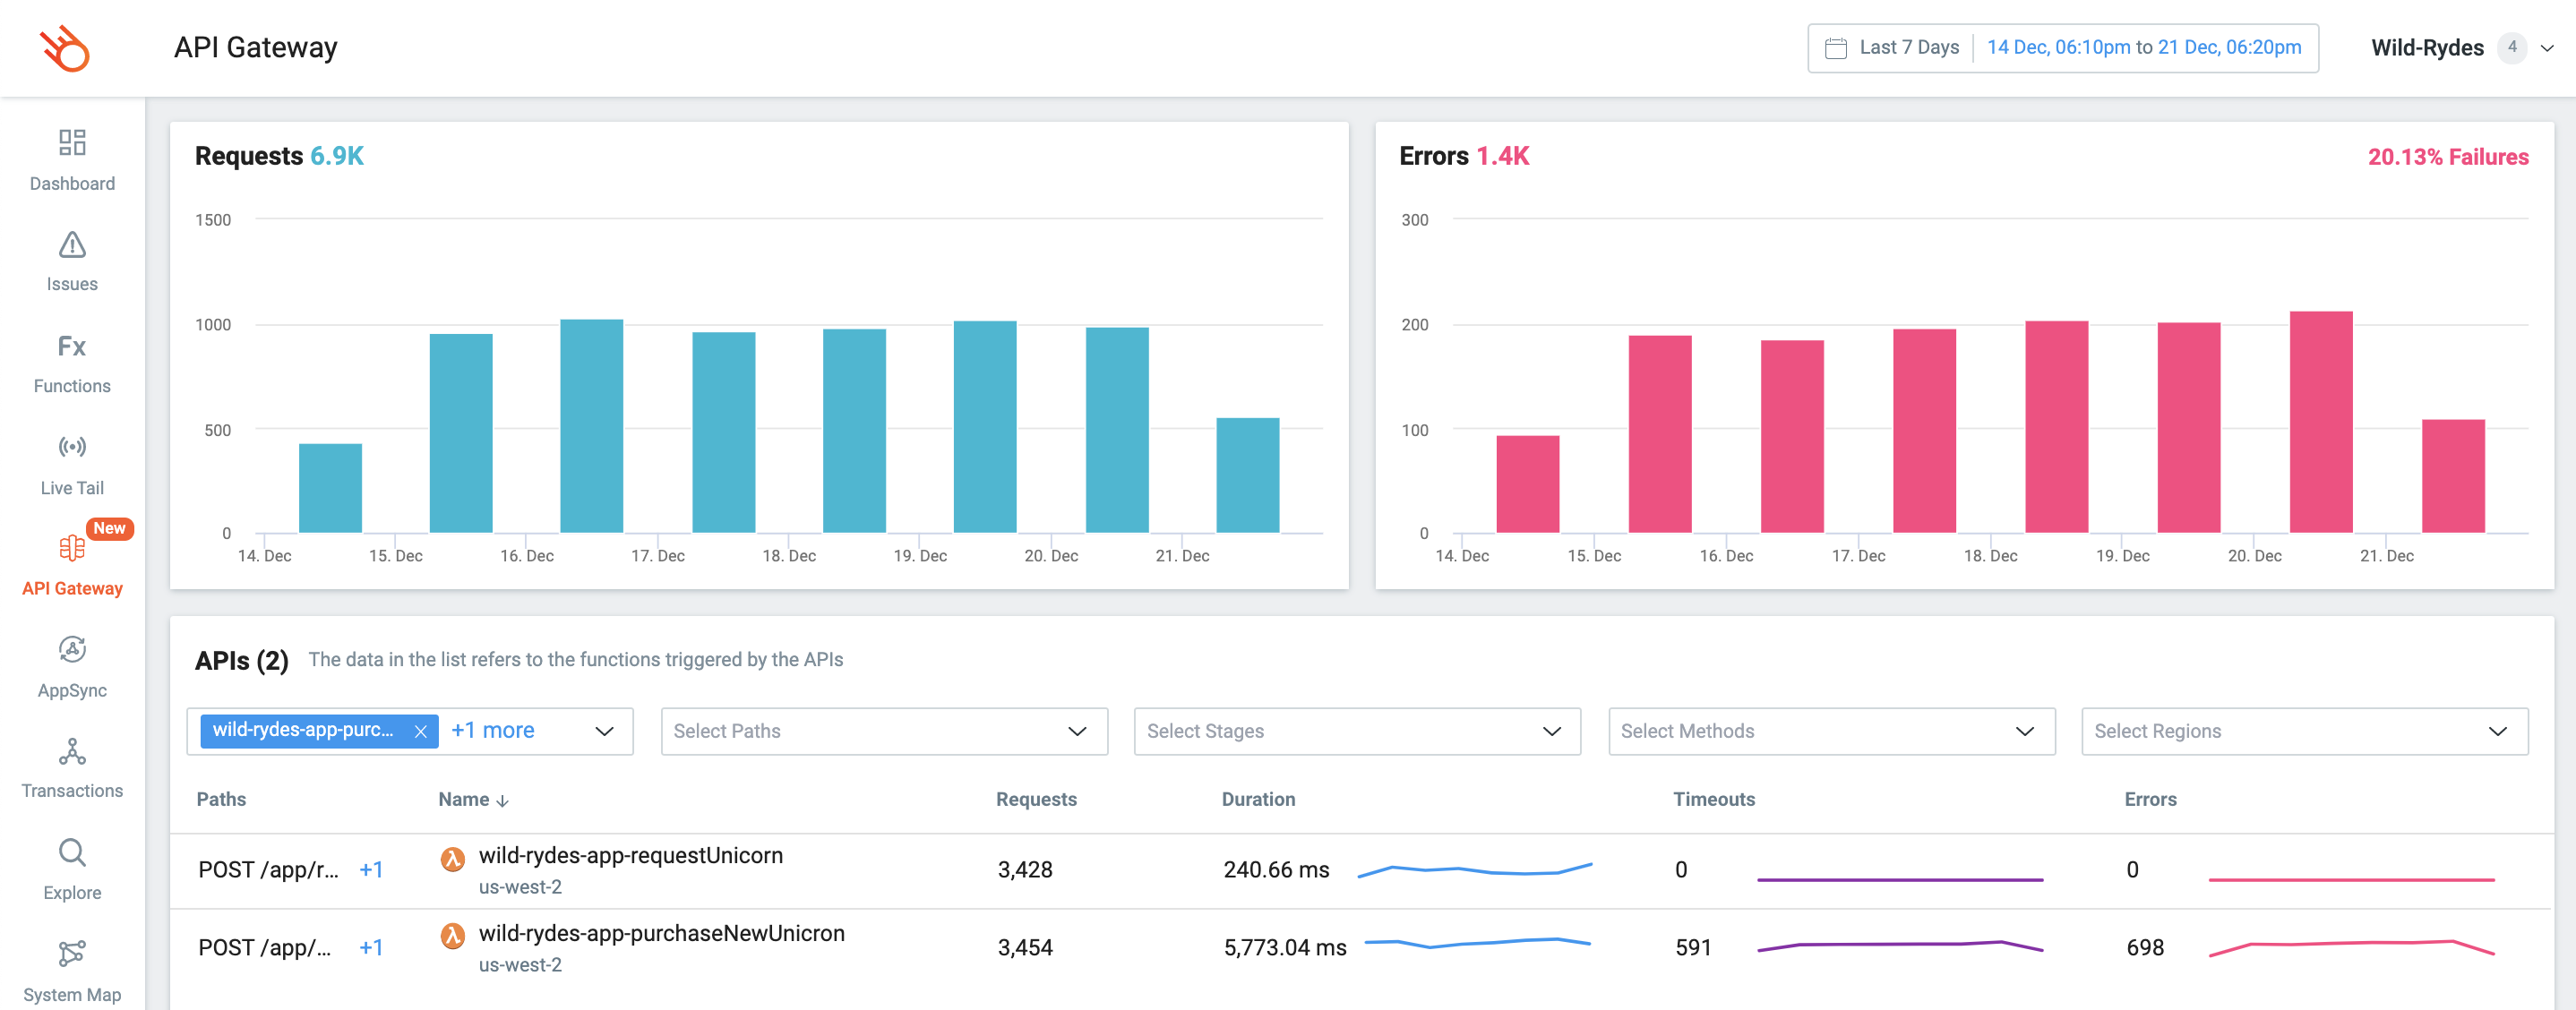Sort by the Errors column header
Screen dimensions: 2576x1010
2150,800
